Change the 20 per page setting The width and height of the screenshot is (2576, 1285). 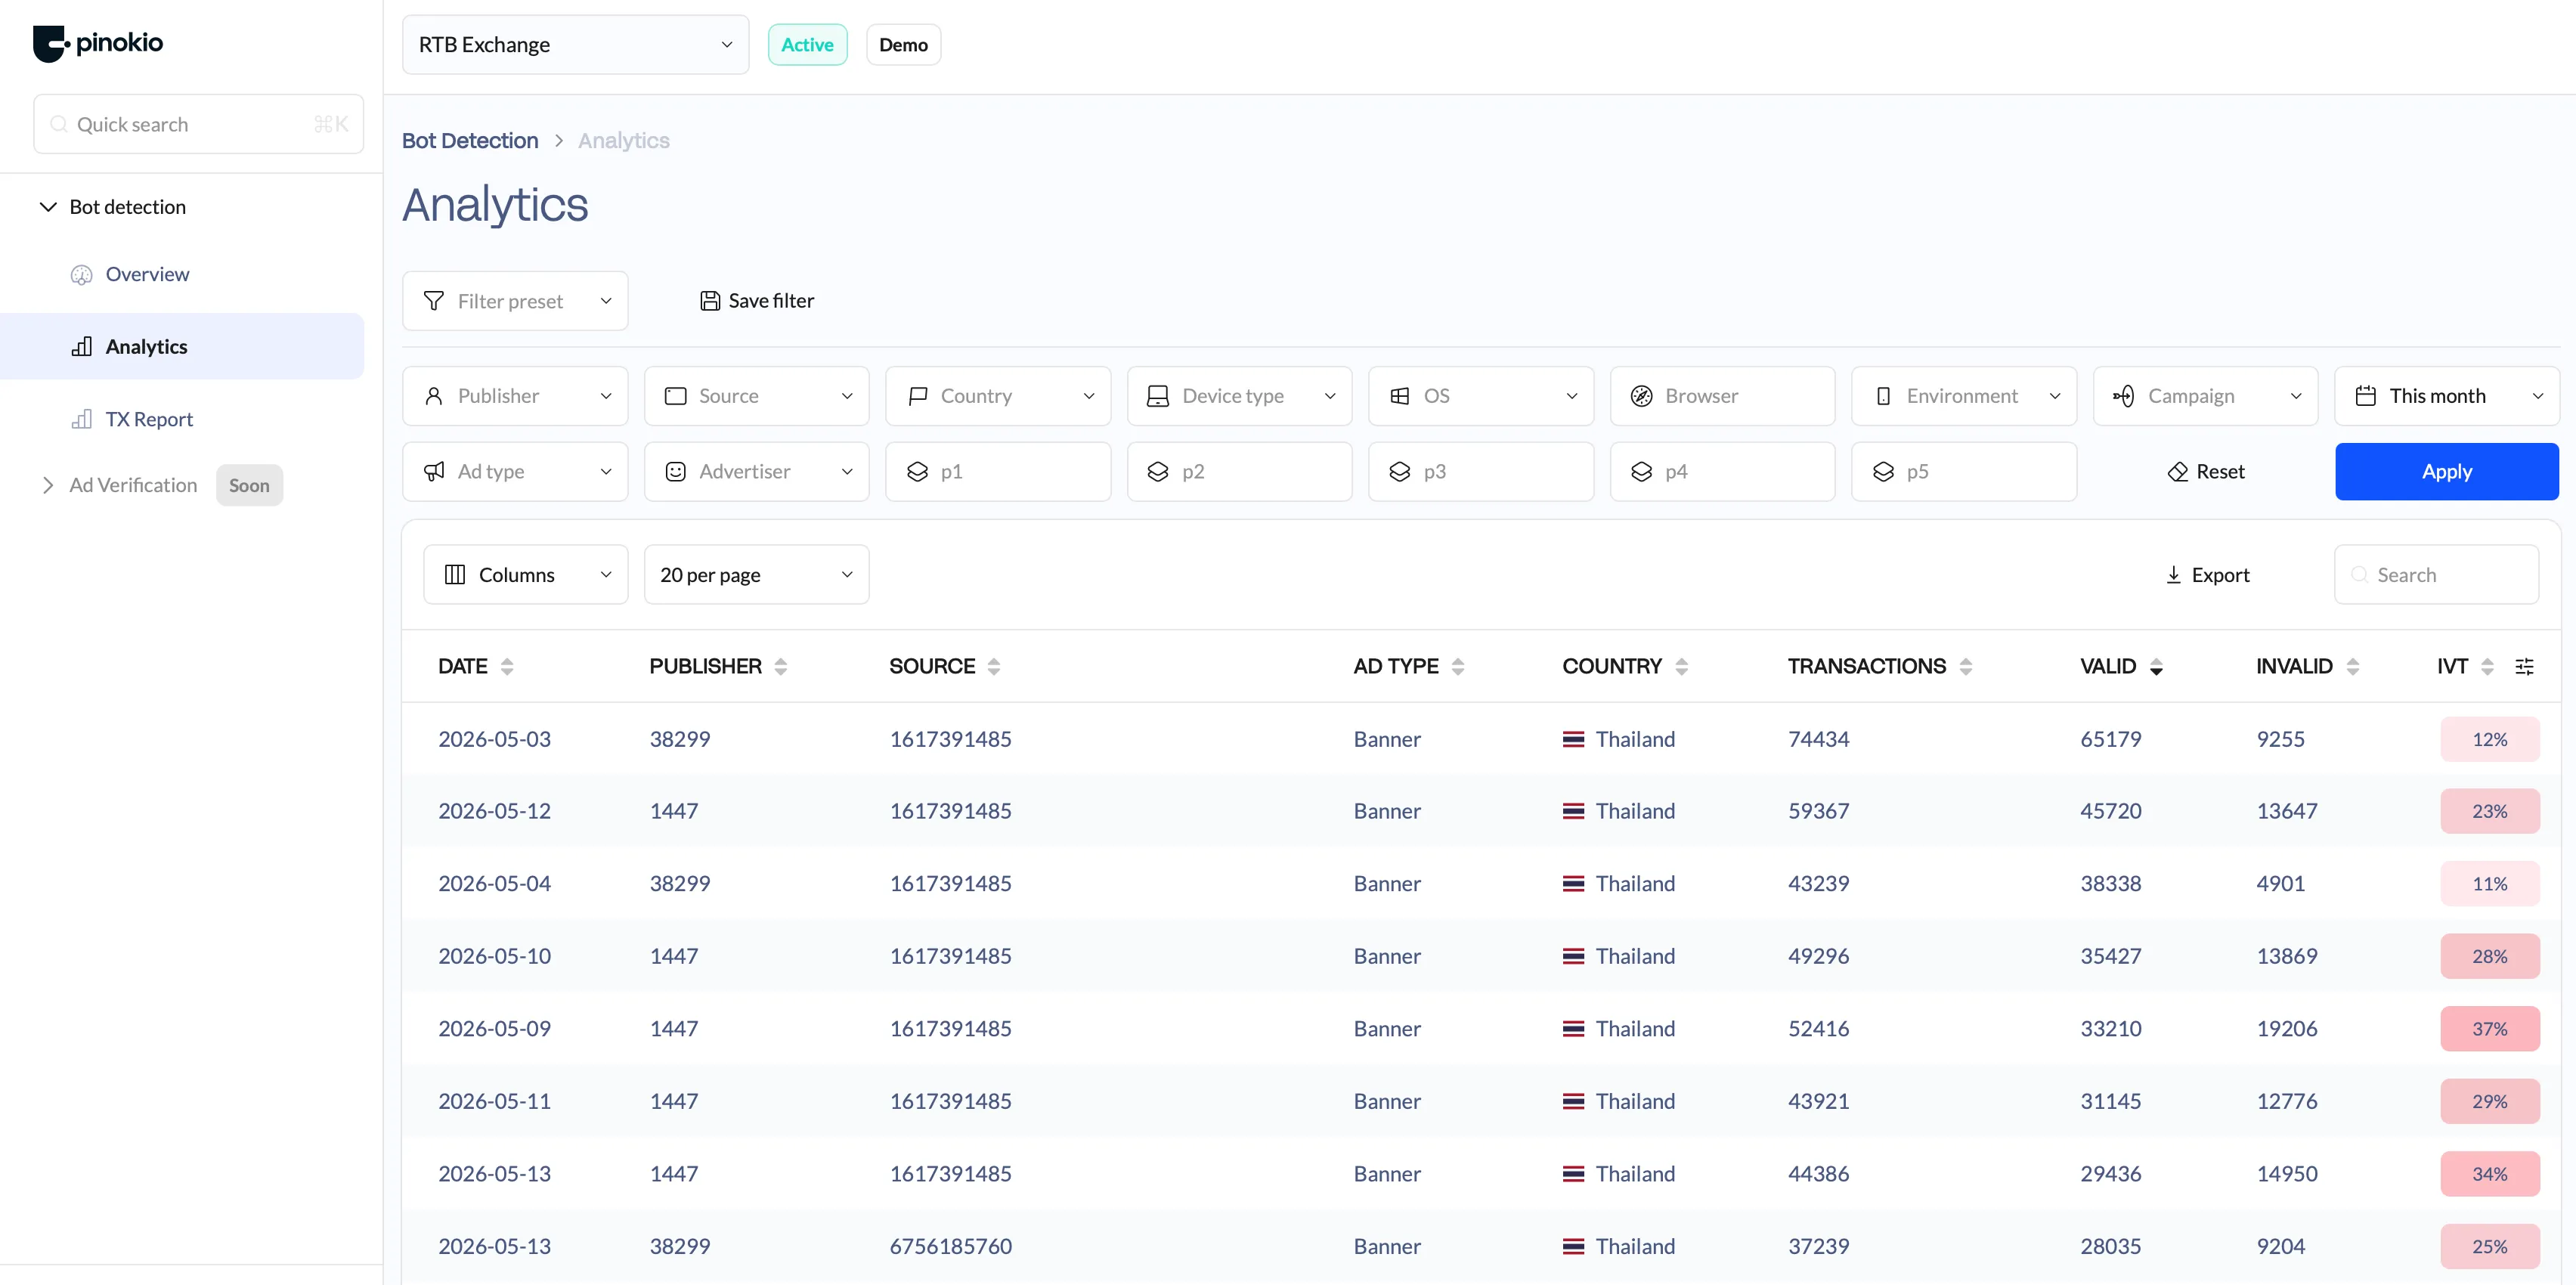point(757,575)
